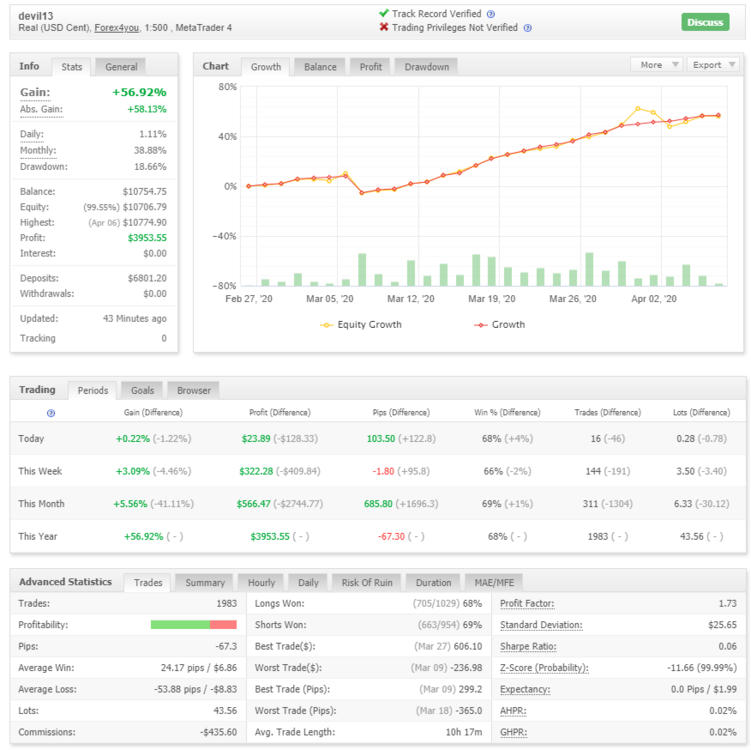Image resolution: width=751 pixels, height=750 pixels.
Task: Click the Commissions value -$435.60
Action: click(x=218, y=732)
